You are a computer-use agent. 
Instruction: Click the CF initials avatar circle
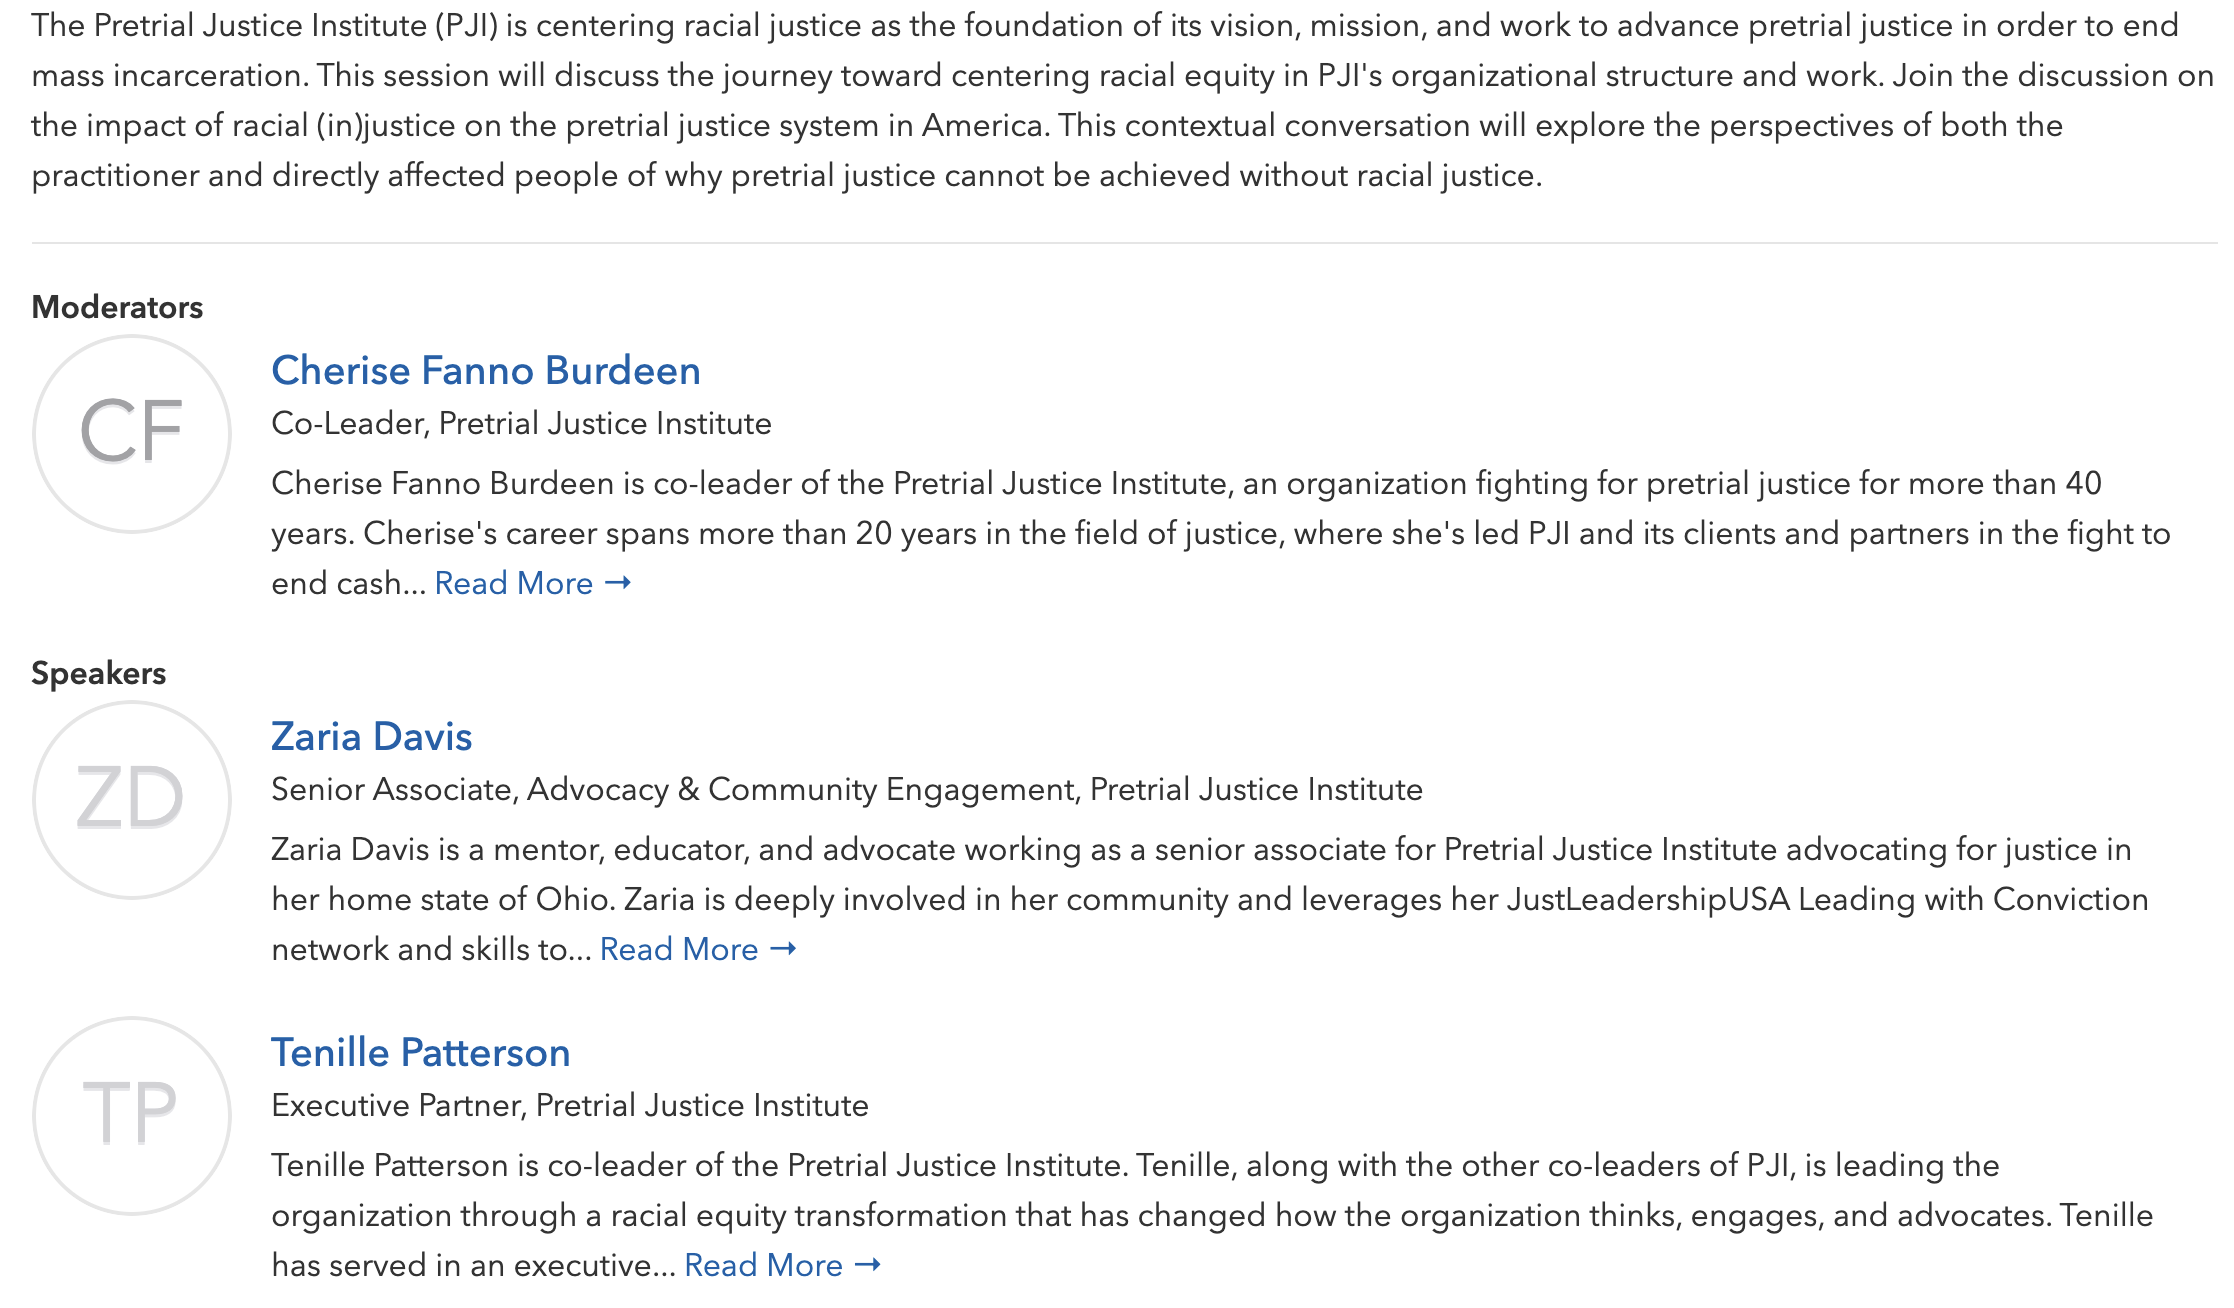[x=132, y=434]
